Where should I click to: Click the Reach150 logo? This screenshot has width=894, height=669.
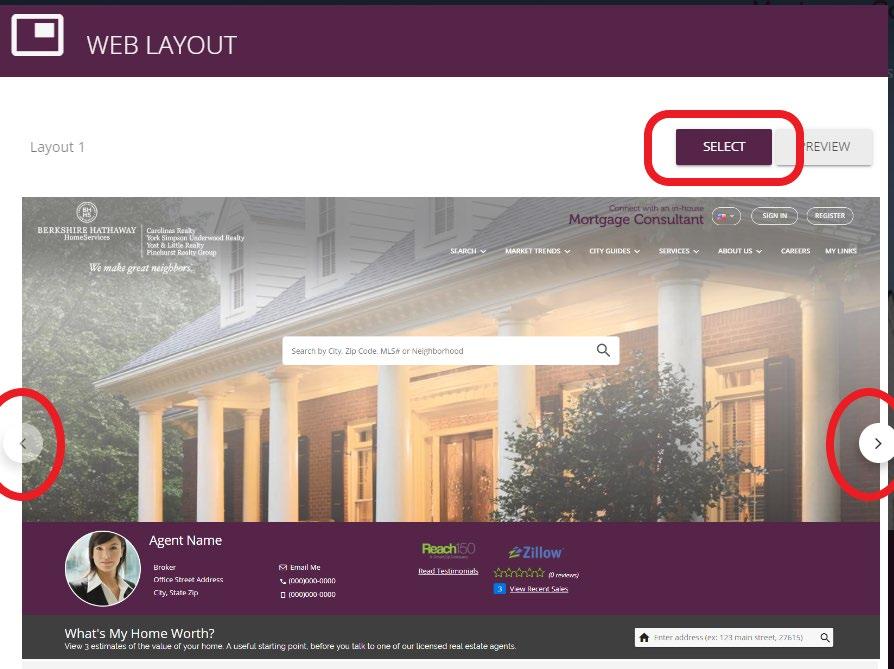click(x=448, y=550)
